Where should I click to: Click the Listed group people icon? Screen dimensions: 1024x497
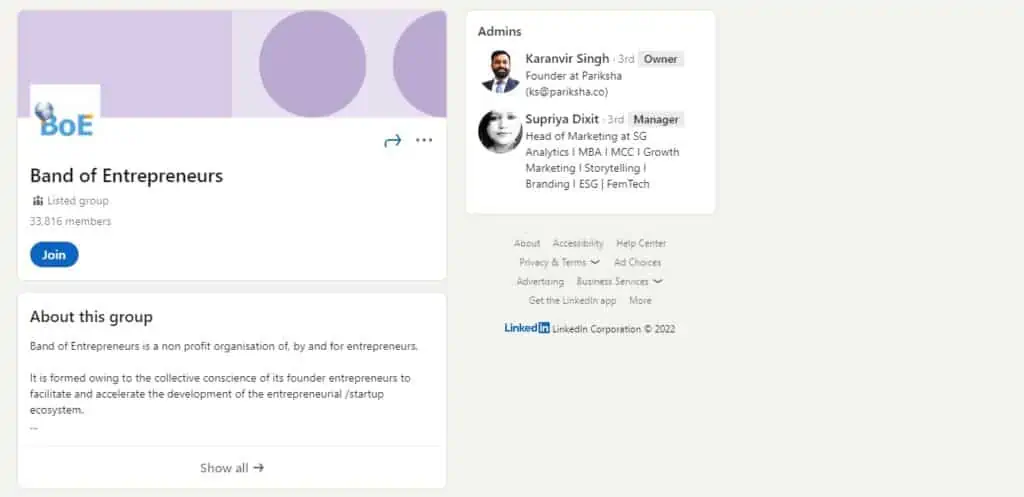click(38, 201)
